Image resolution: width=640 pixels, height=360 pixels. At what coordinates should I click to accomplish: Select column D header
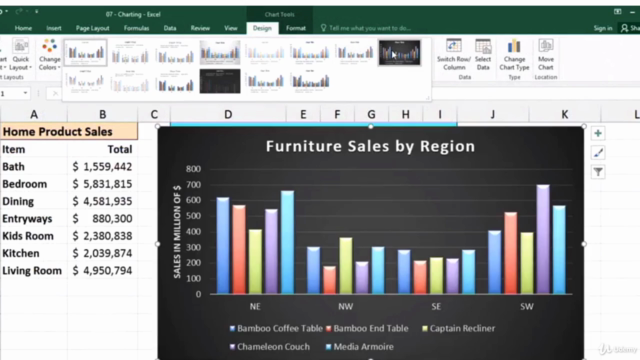click(228, 114)
